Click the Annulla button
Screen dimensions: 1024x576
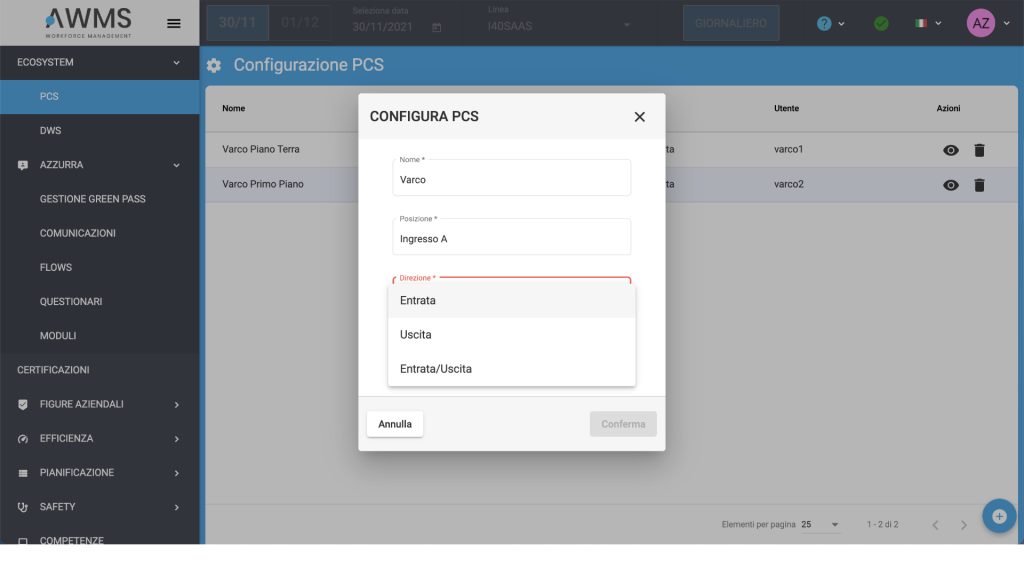tap(394, 424)
